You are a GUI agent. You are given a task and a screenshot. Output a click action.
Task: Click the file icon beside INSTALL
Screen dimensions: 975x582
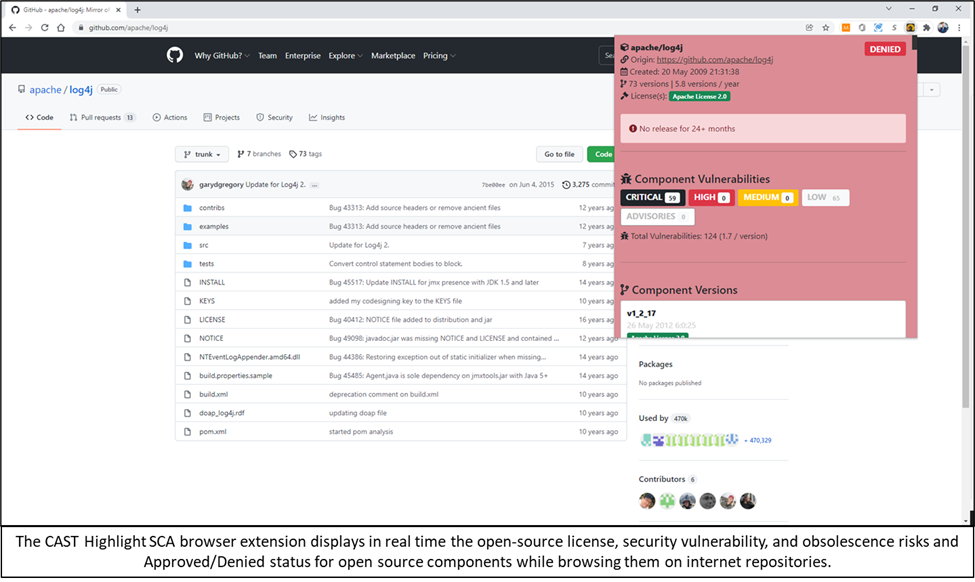(x=187, y=282)
